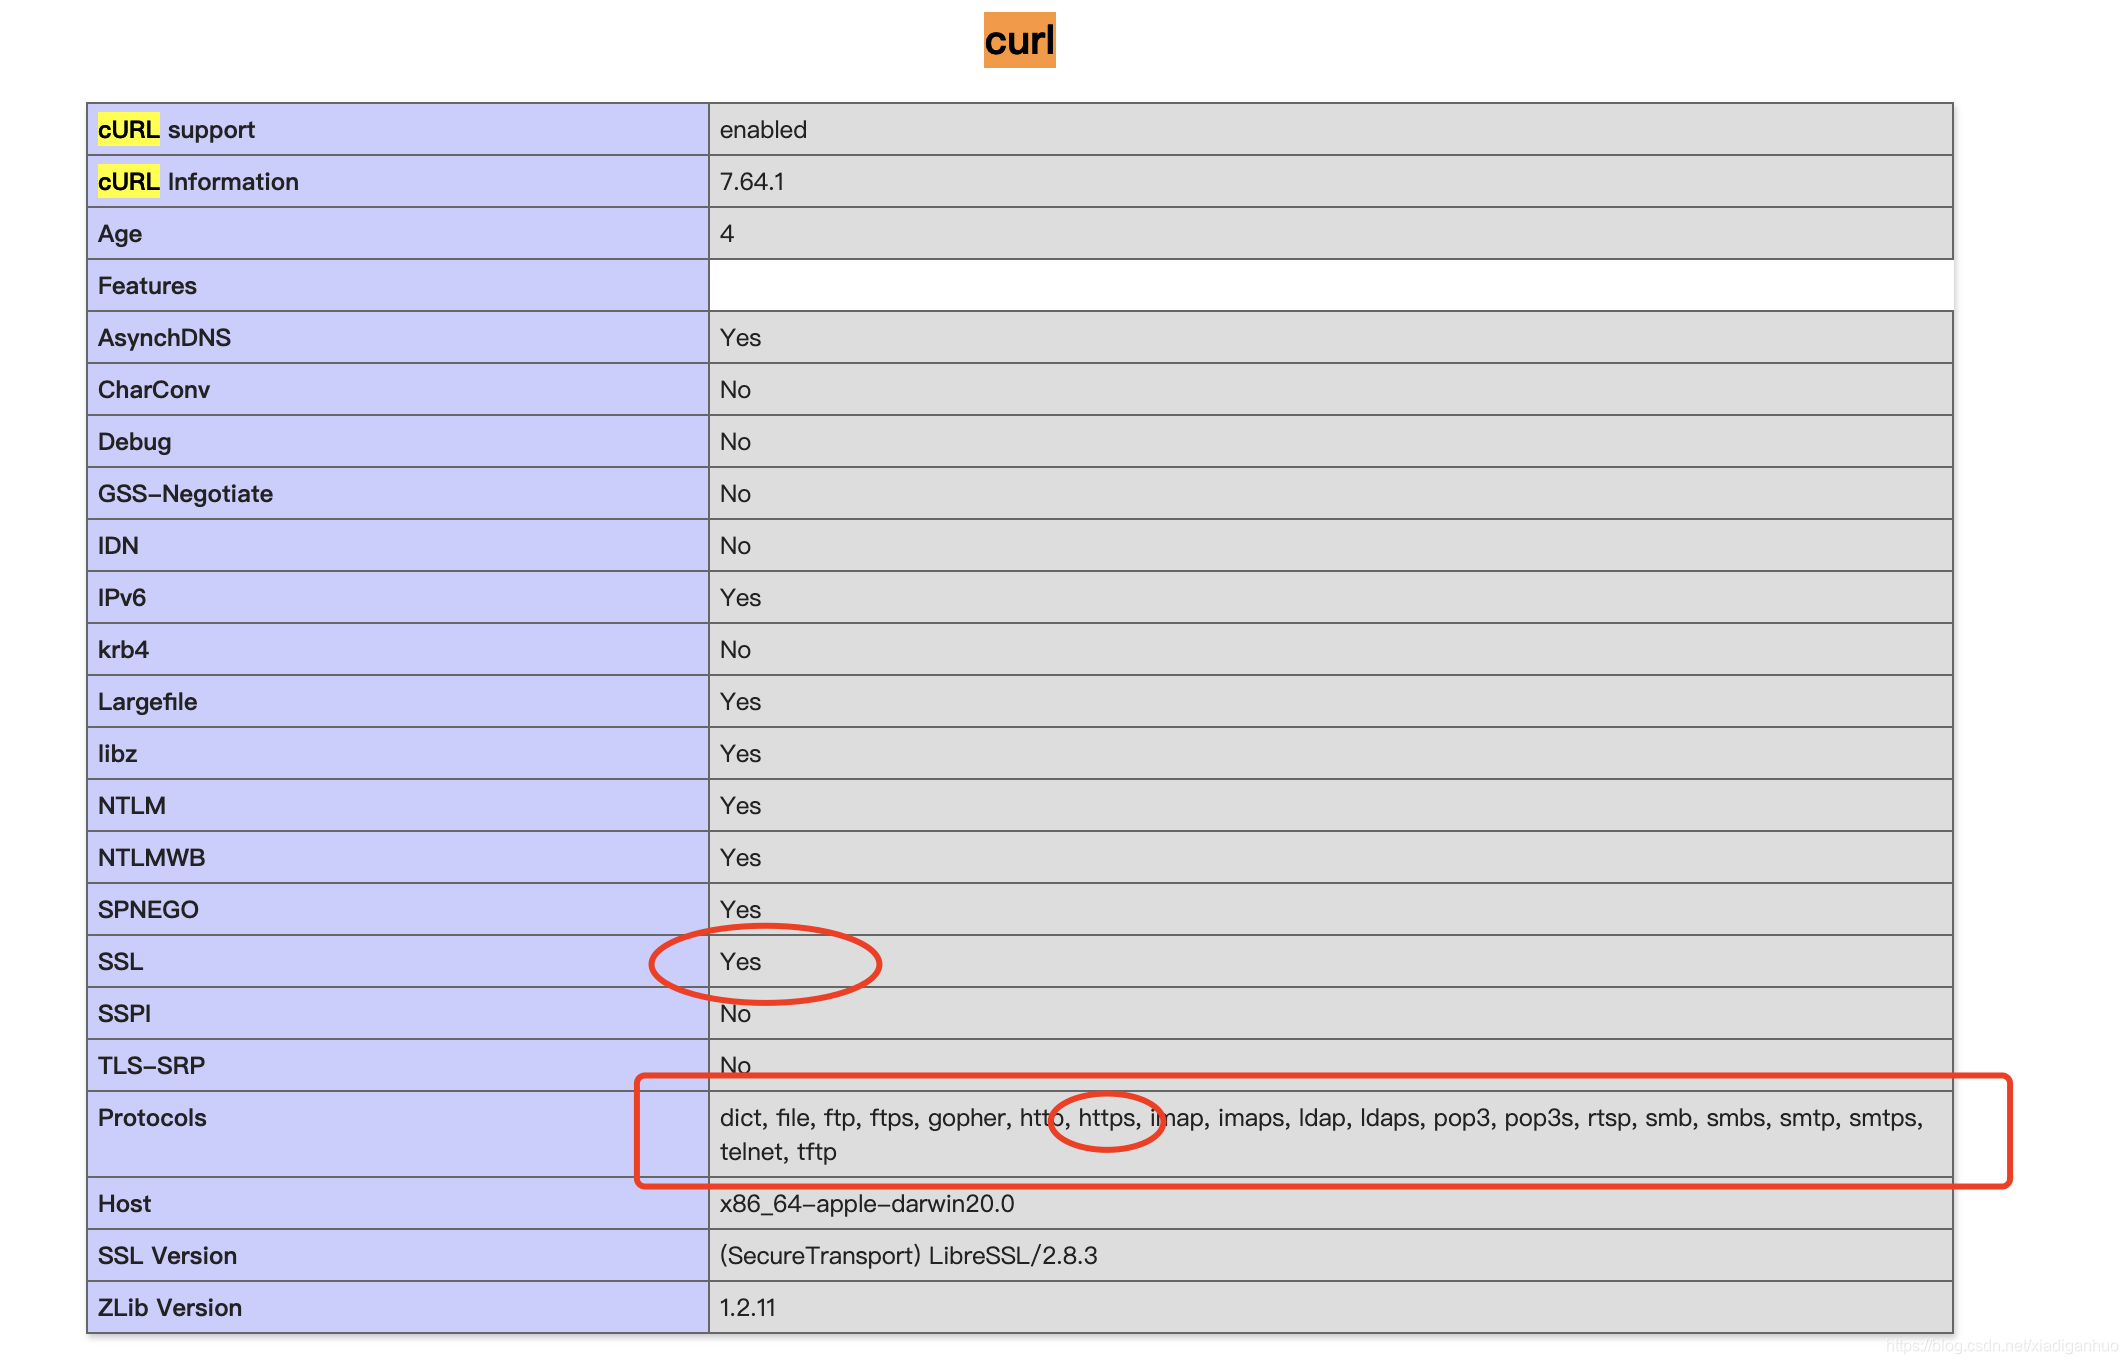2128x1364 pixels.
Task: Click the 'No' value beside IDN
Action: click(735, 546)
